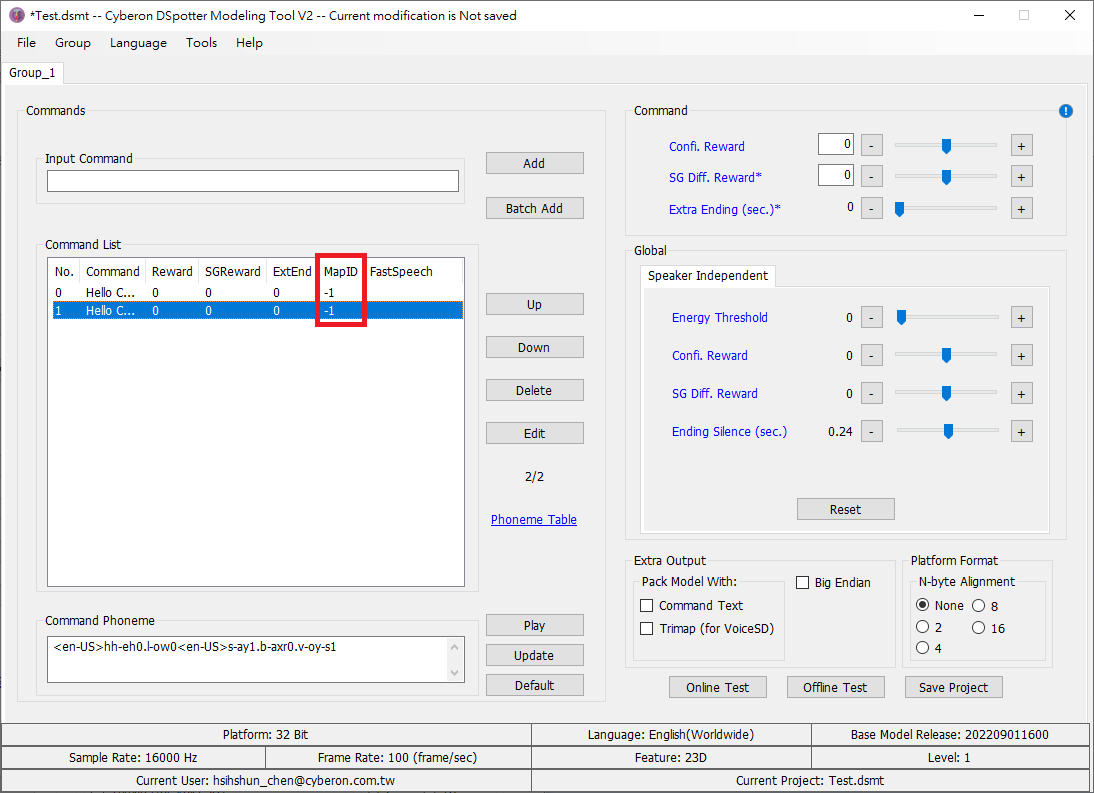The width and height of the screenshot is (1094, 793).
Task: Increase Energy Threshold with plus button
Action: [1021, 318]
